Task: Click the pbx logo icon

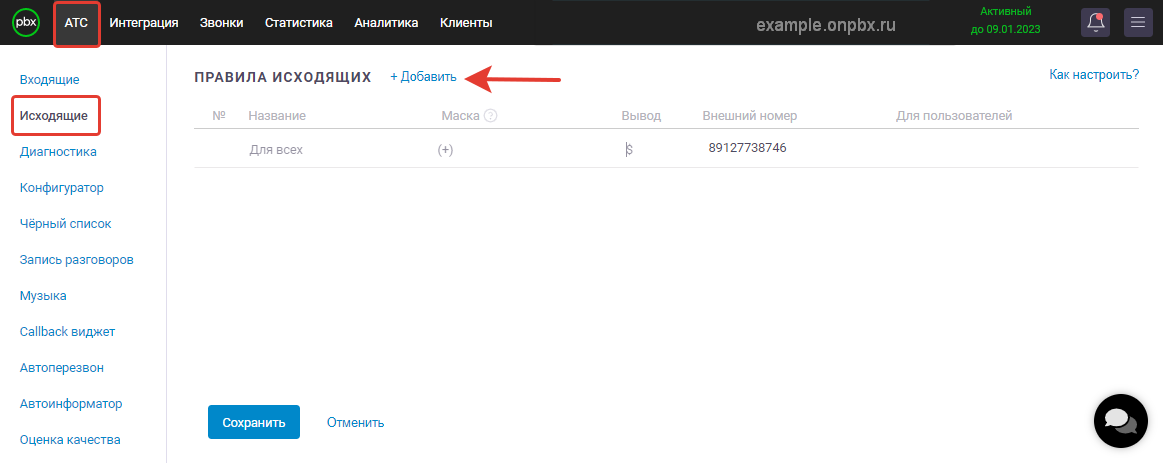Action: [x=25, y=22]
